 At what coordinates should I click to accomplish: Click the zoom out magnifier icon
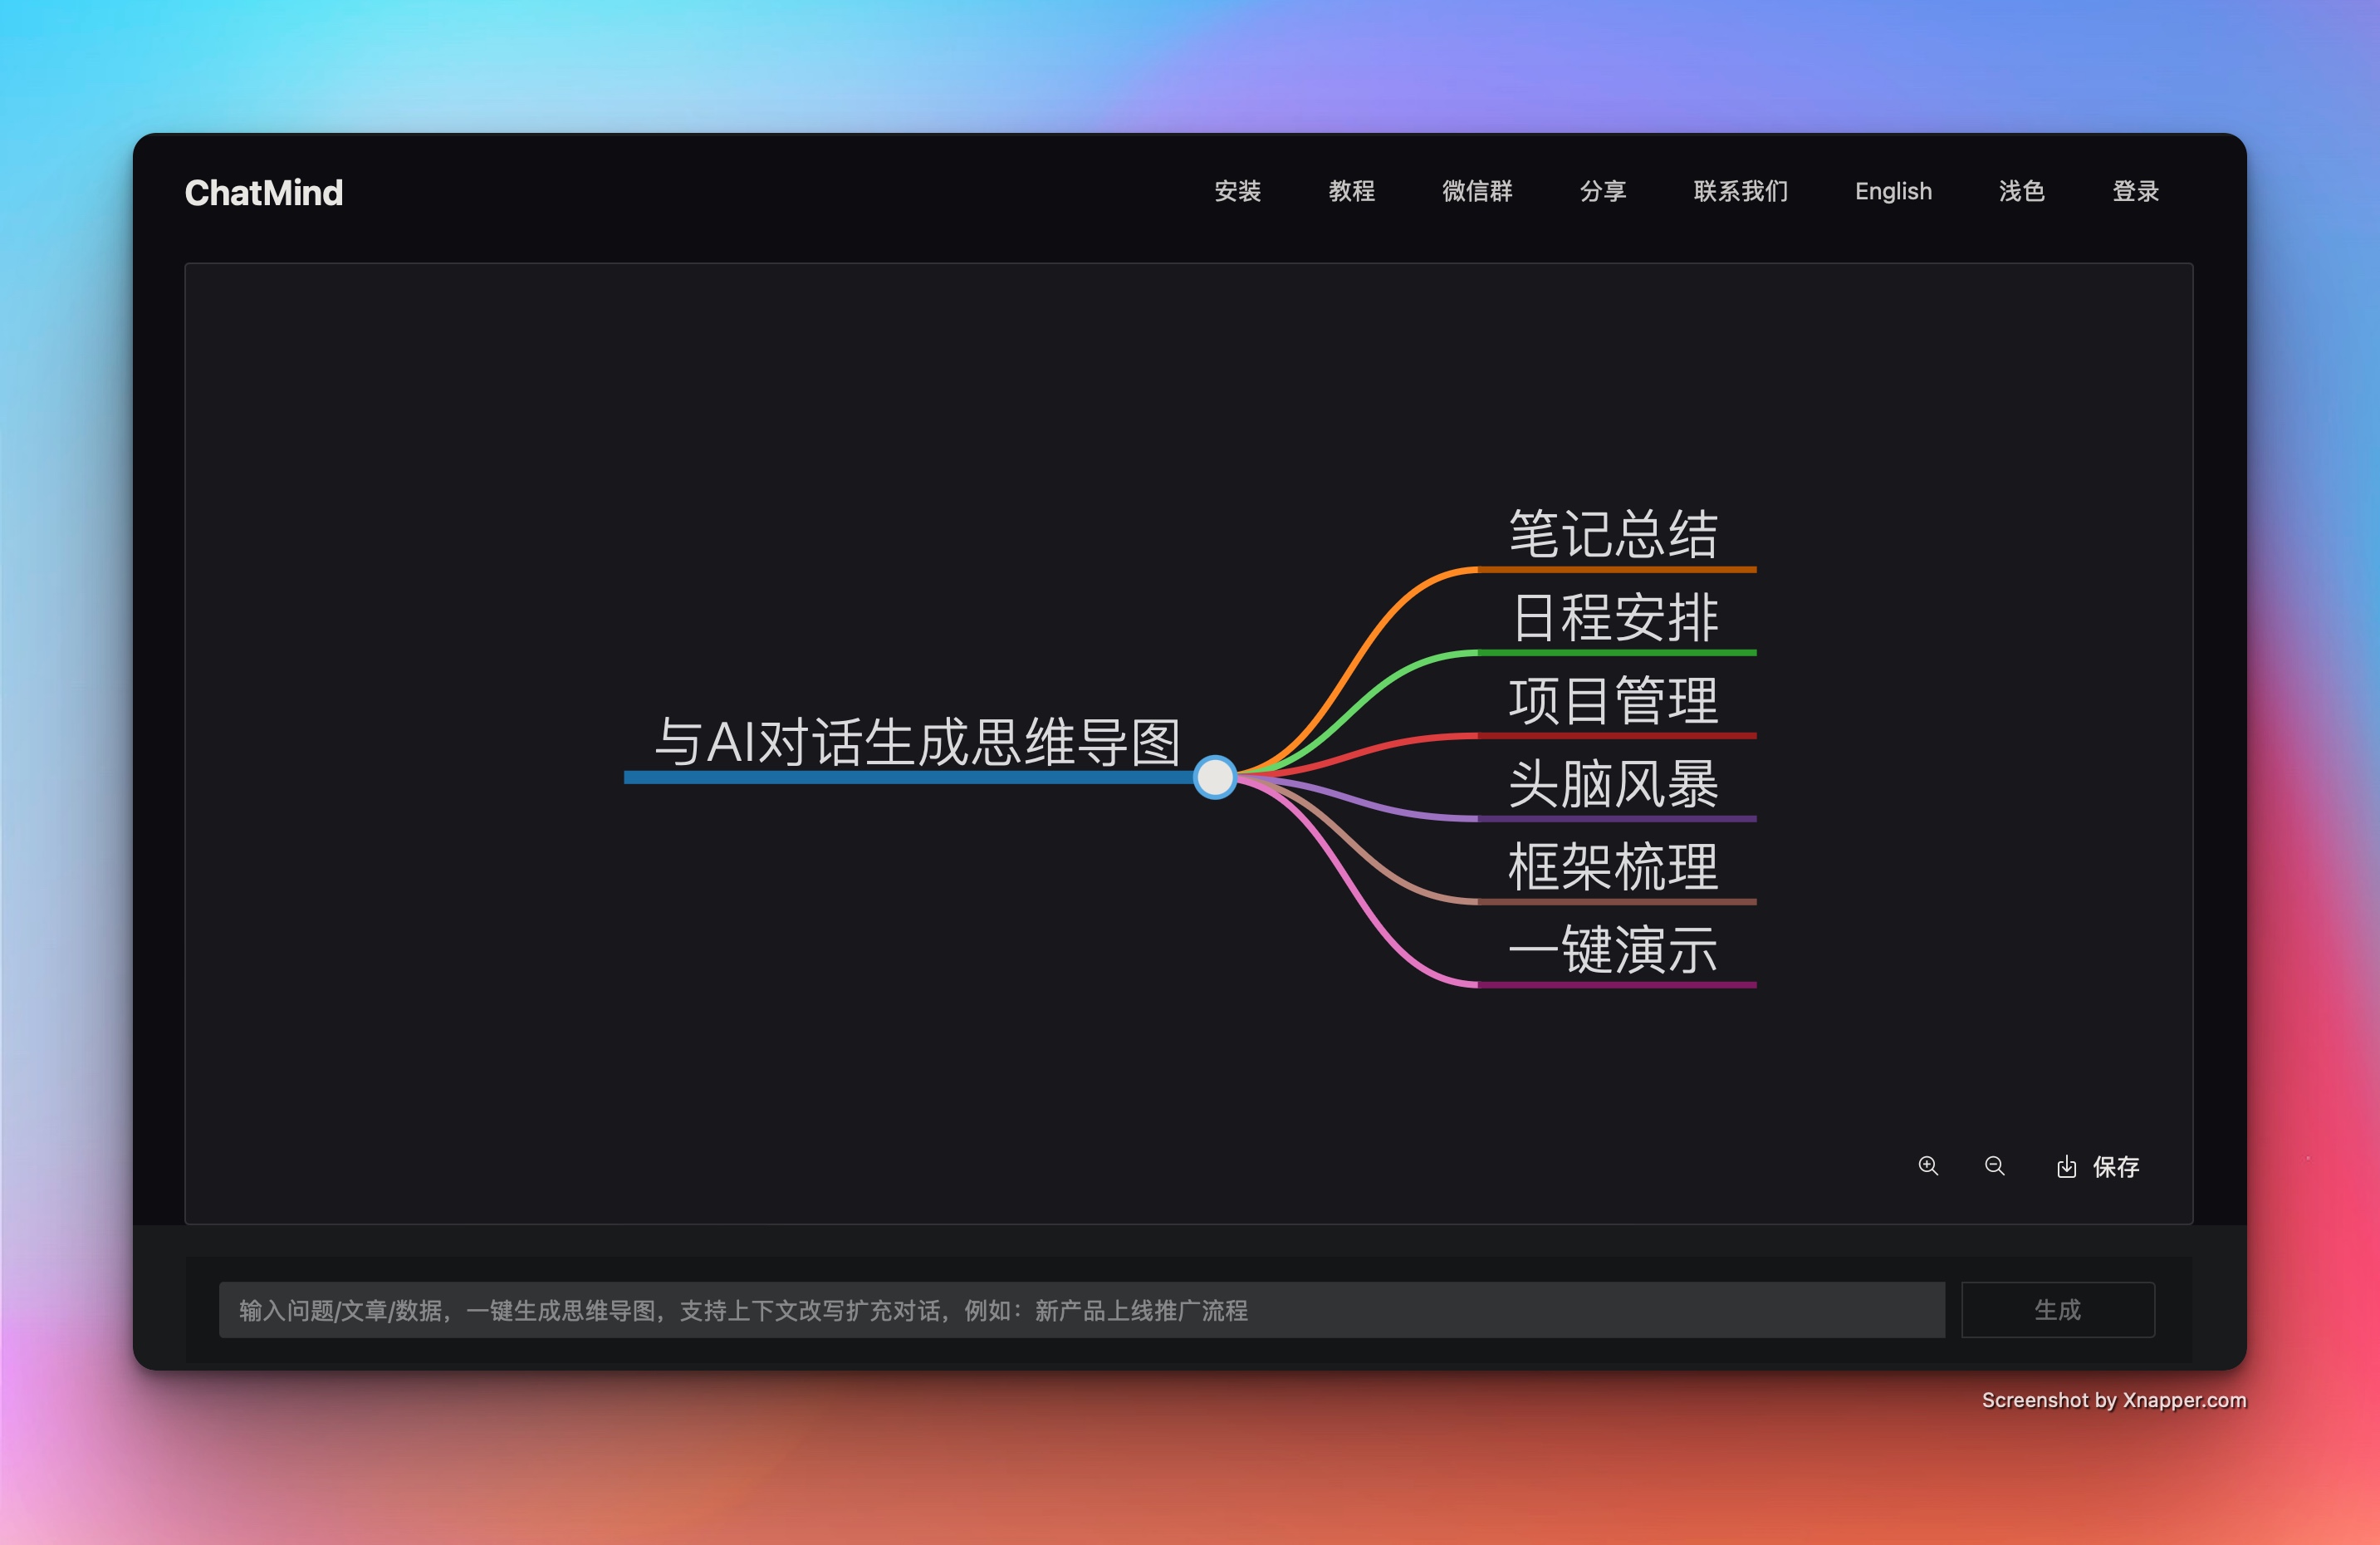1994,1166
